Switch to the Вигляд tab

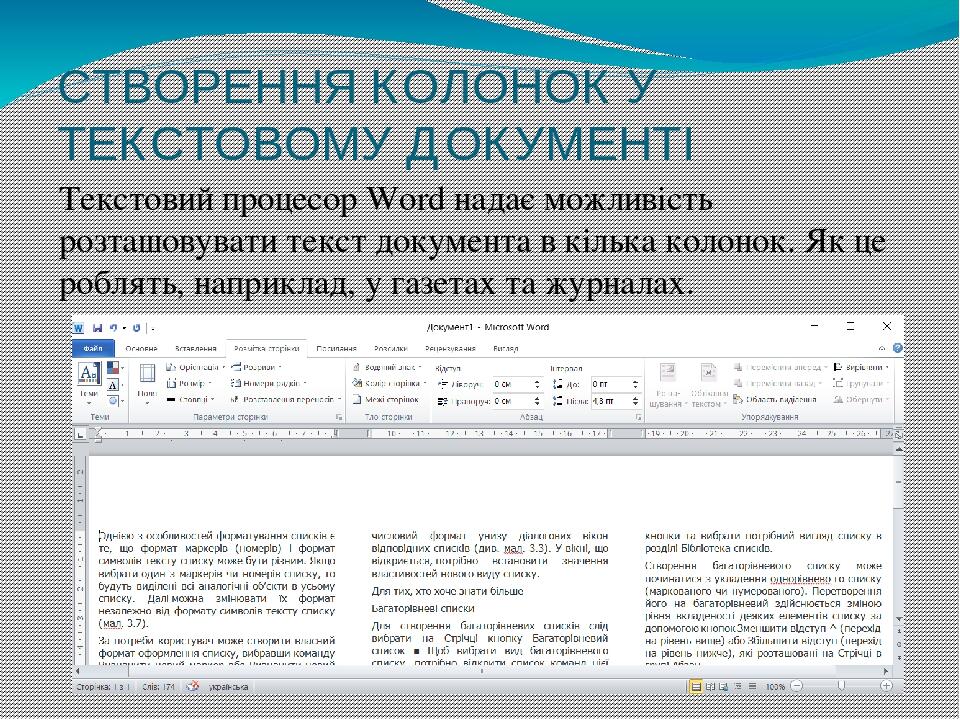click(506, 348)
